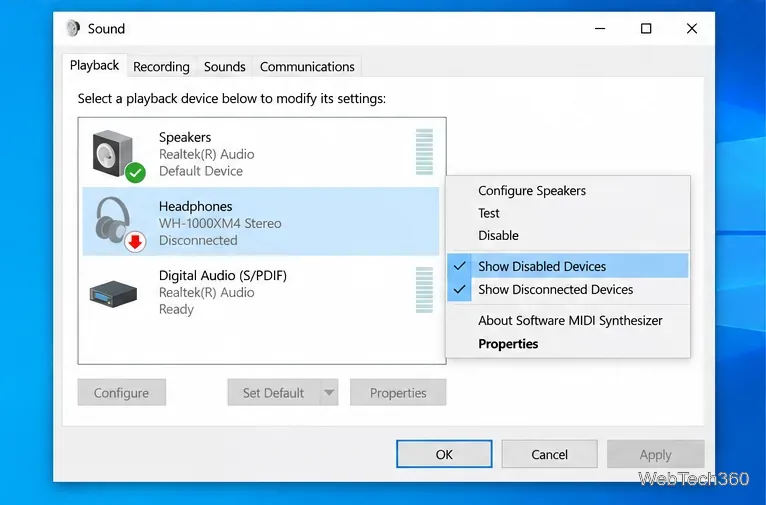This screenshot has width=766, height=505.
Task: Open the Communications tab
Action: coord(307,66)
